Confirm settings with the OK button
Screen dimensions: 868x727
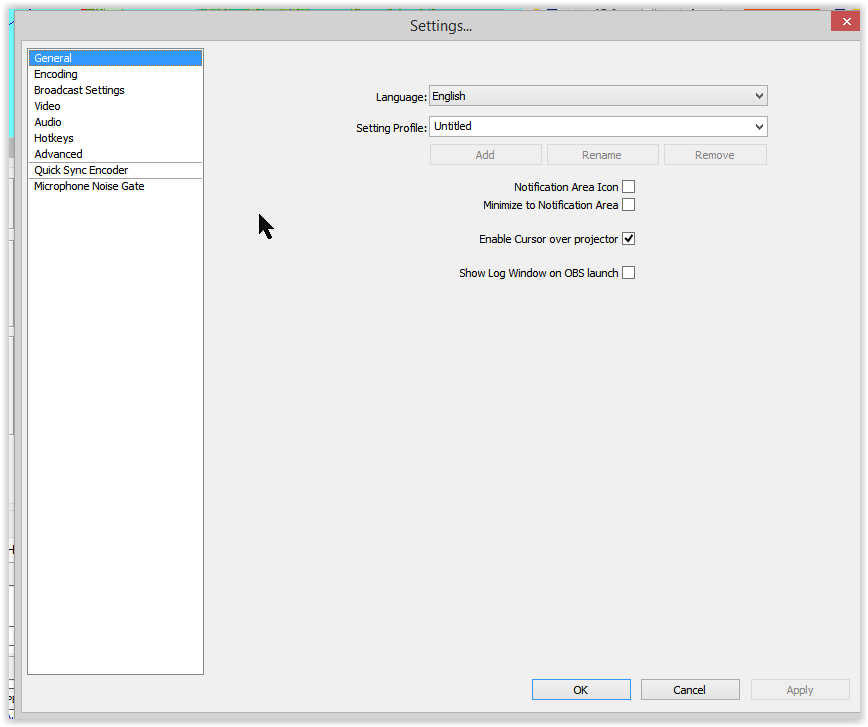(581, 690)
